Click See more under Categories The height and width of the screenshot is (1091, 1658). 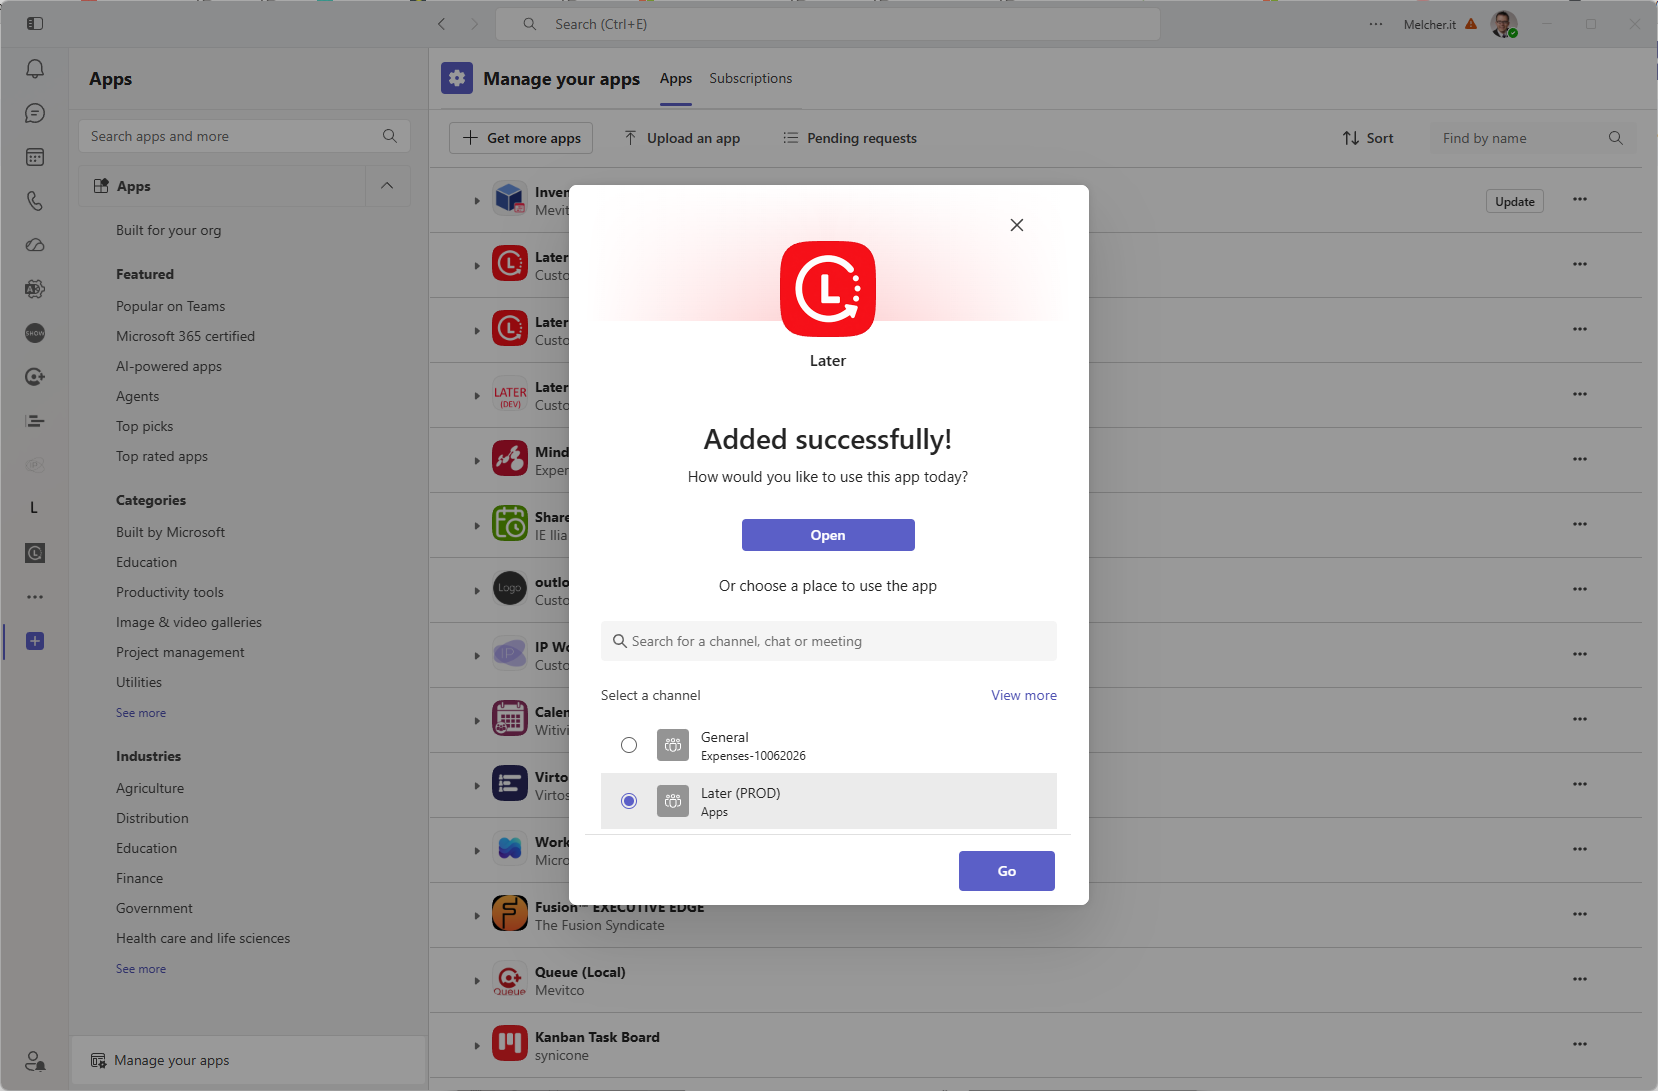141,713
